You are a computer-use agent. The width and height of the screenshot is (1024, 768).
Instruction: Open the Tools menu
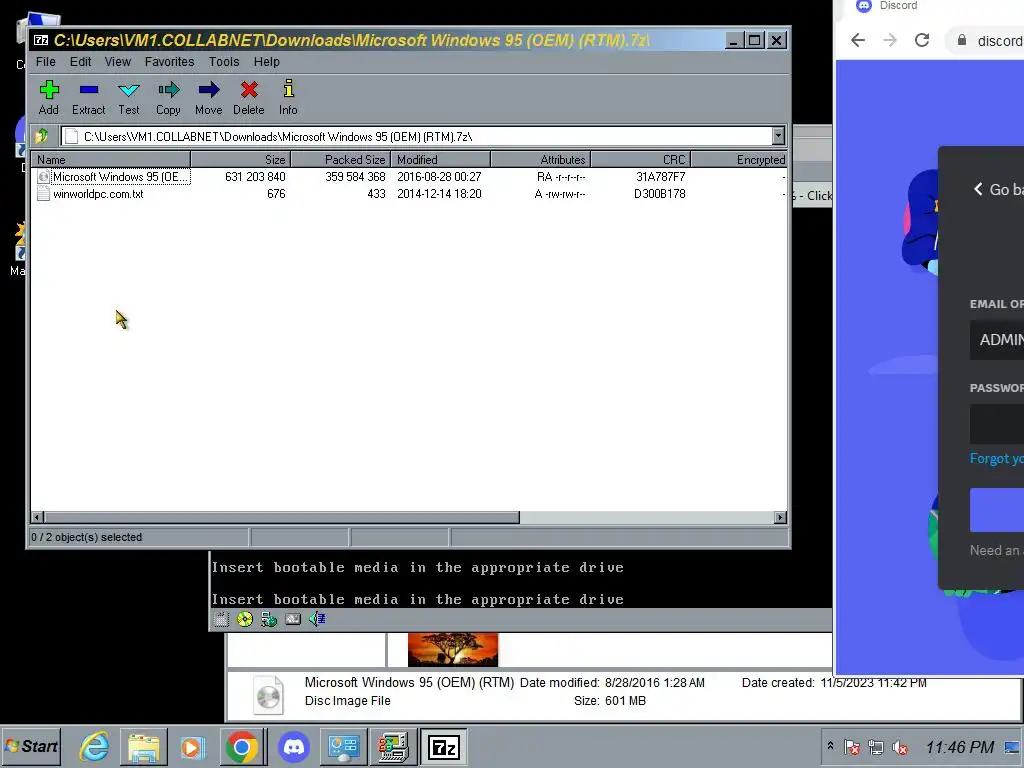(x=224, y=61)
